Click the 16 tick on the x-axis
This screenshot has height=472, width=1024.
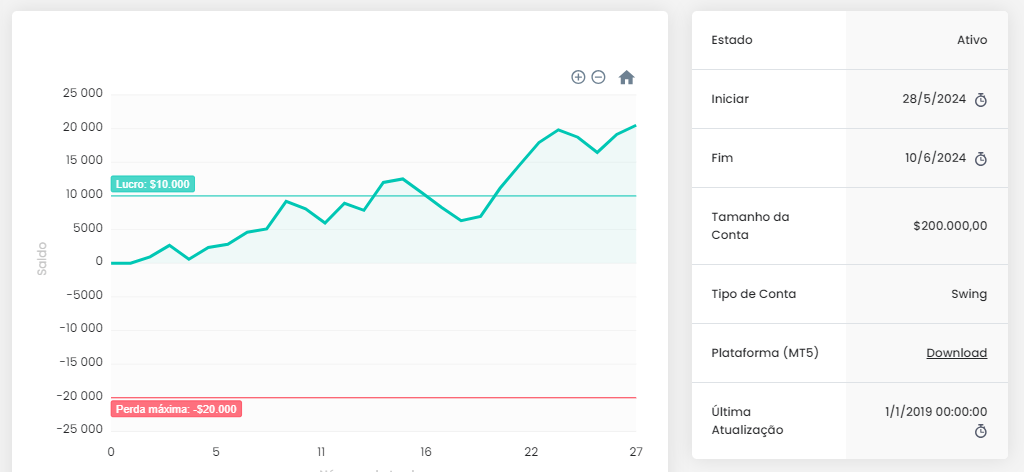(426, 451)
